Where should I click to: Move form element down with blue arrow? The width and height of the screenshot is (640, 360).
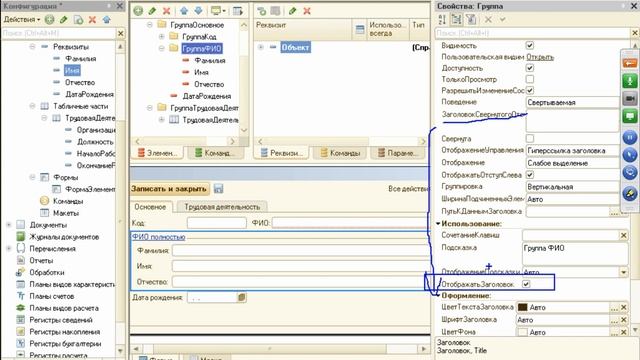click(198, 11)
